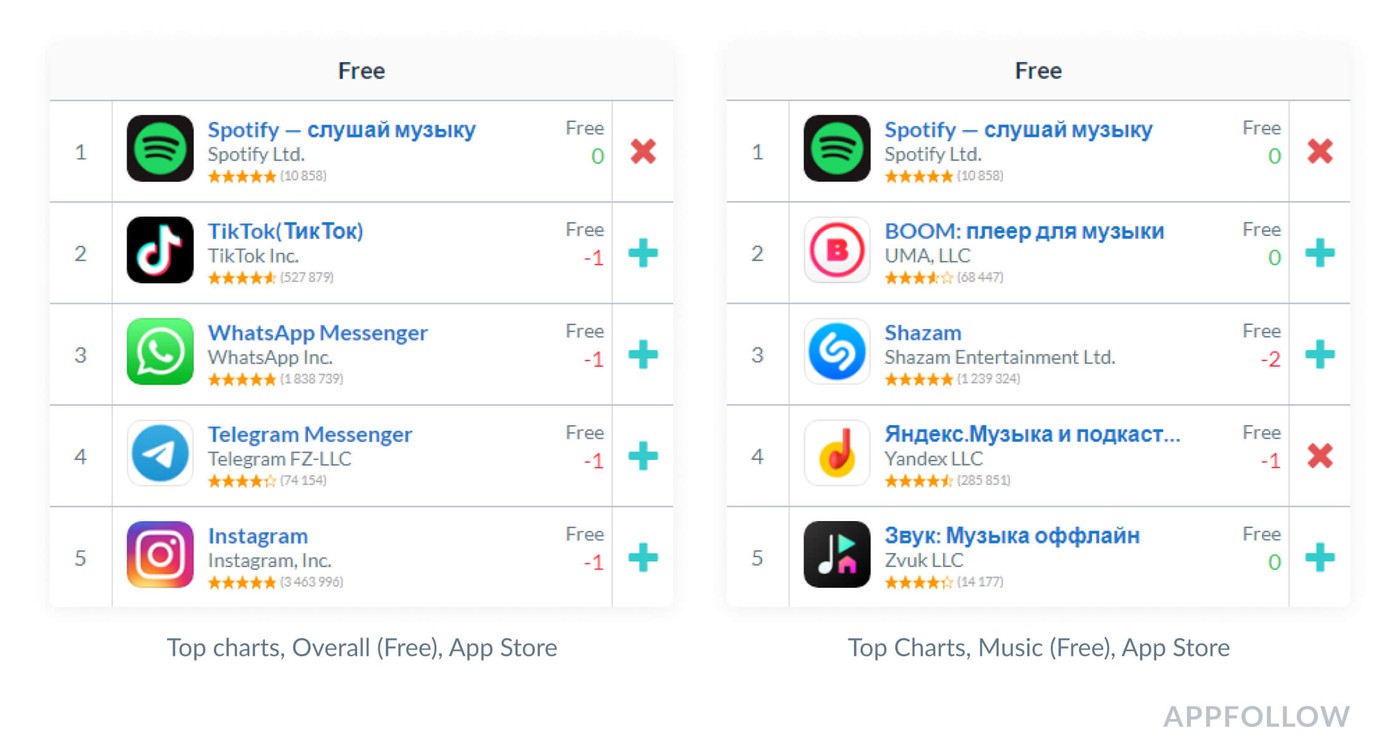Image resolution: width=1400 pixels, height=752 pixels.
Task: Click the Spotify icon in Music chart
Action: point(837,149)
